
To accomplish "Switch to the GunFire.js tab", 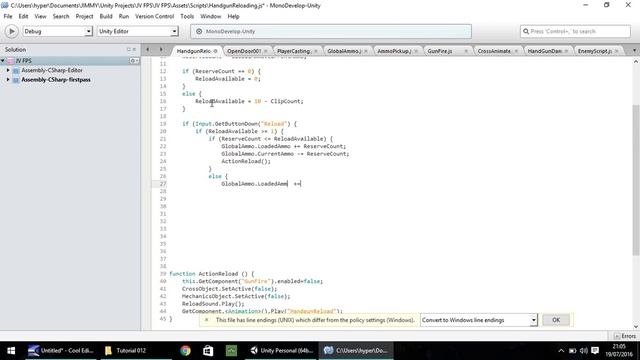I will [440, 51].
